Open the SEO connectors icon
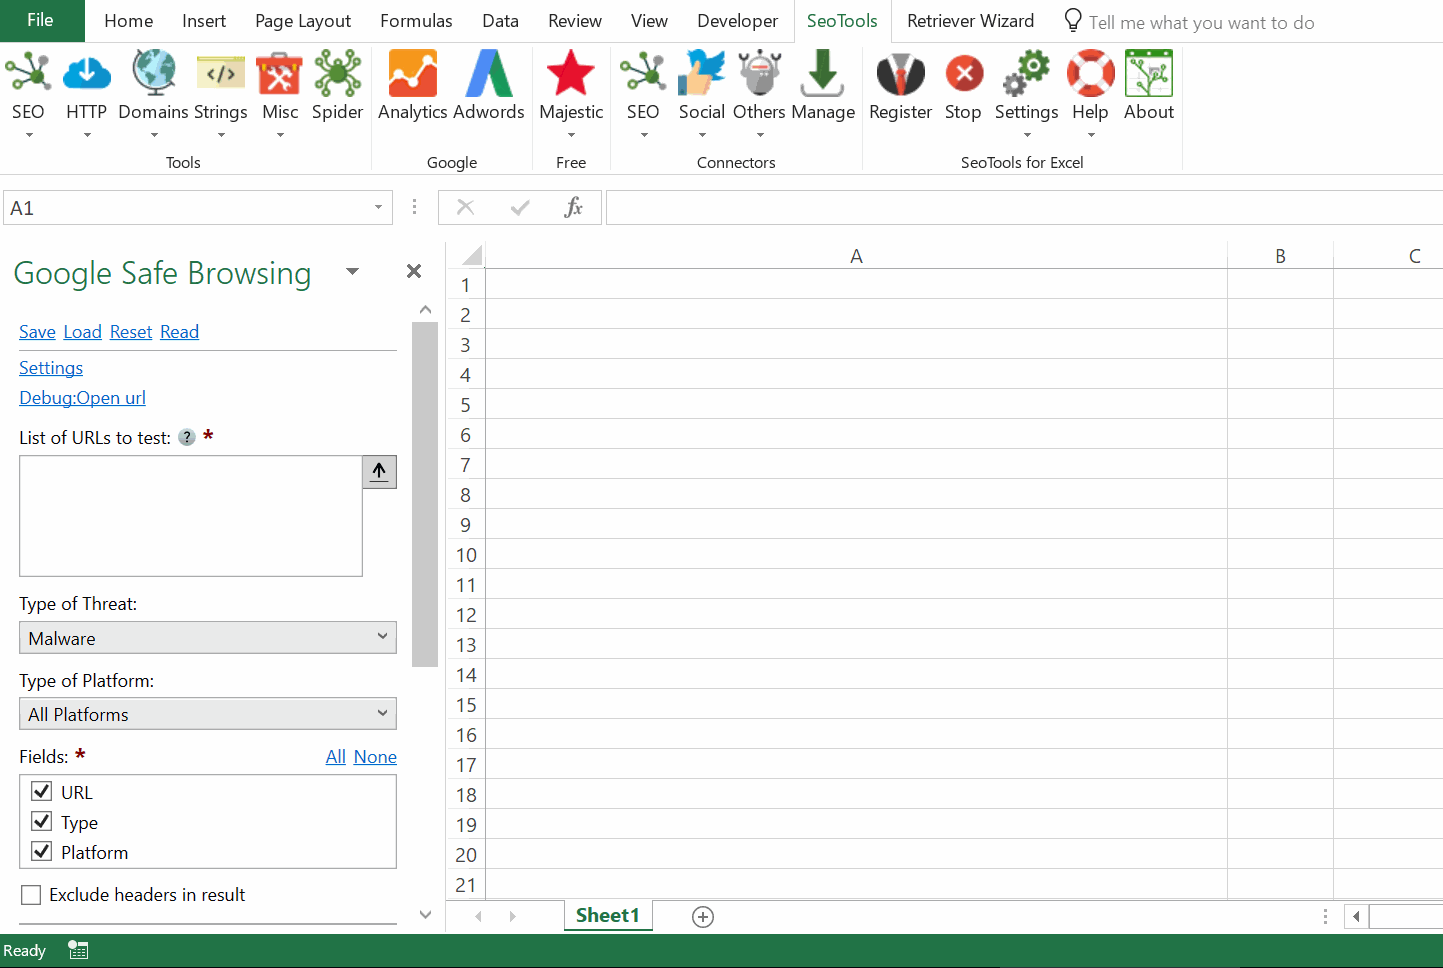This screenshot has height=968, width=1443. click(x=643, y=74)
